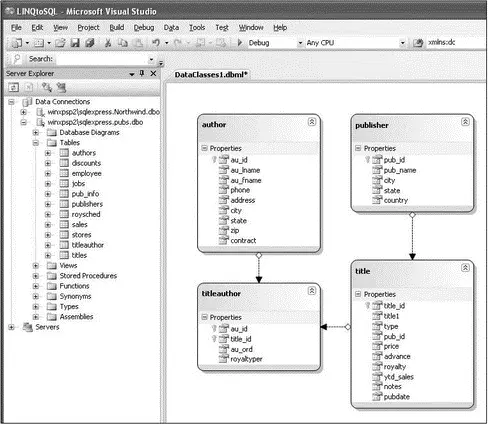Select royaltyper property in titleauthor entity
The image size is (488, 425).
246,359
